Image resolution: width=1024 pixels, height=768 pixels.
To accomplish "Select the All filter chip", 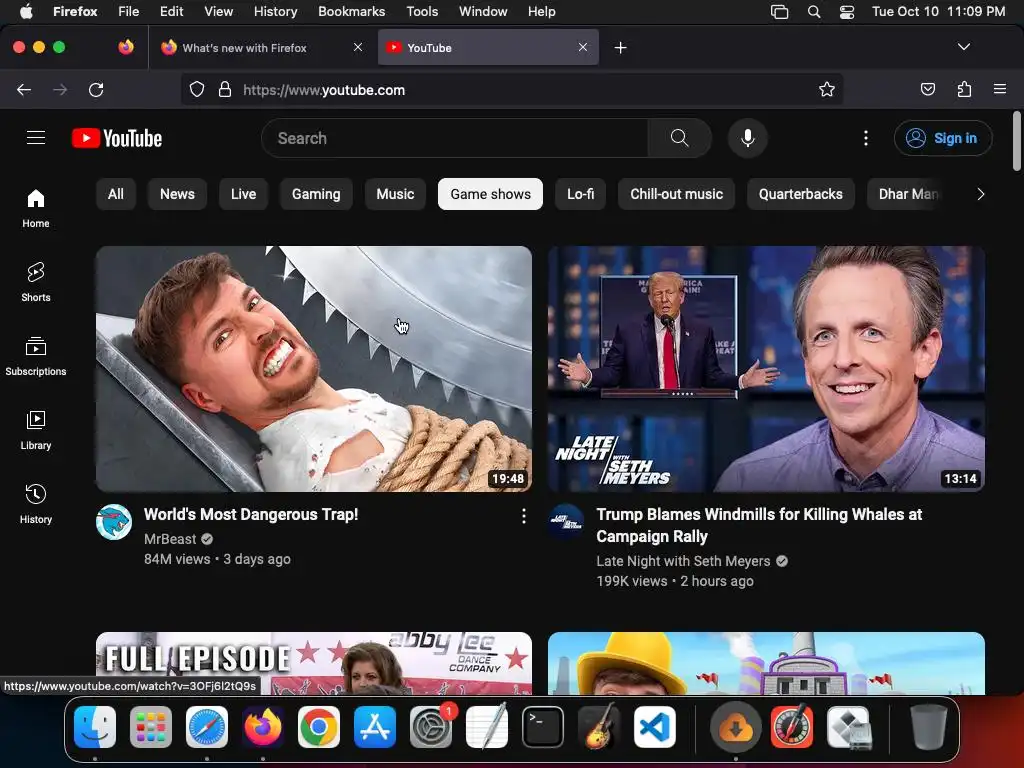I will click(116, 194).
